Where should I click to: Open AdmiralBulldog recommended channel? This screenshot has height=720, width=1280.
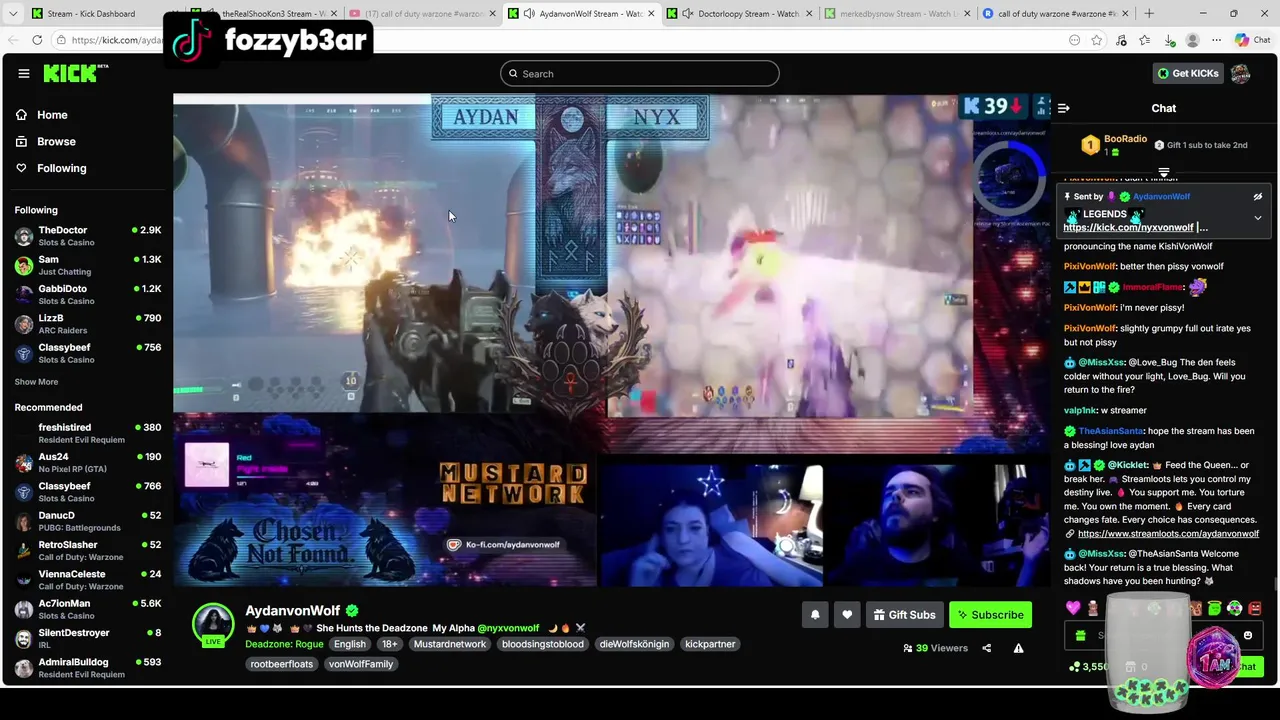[88, 668]
